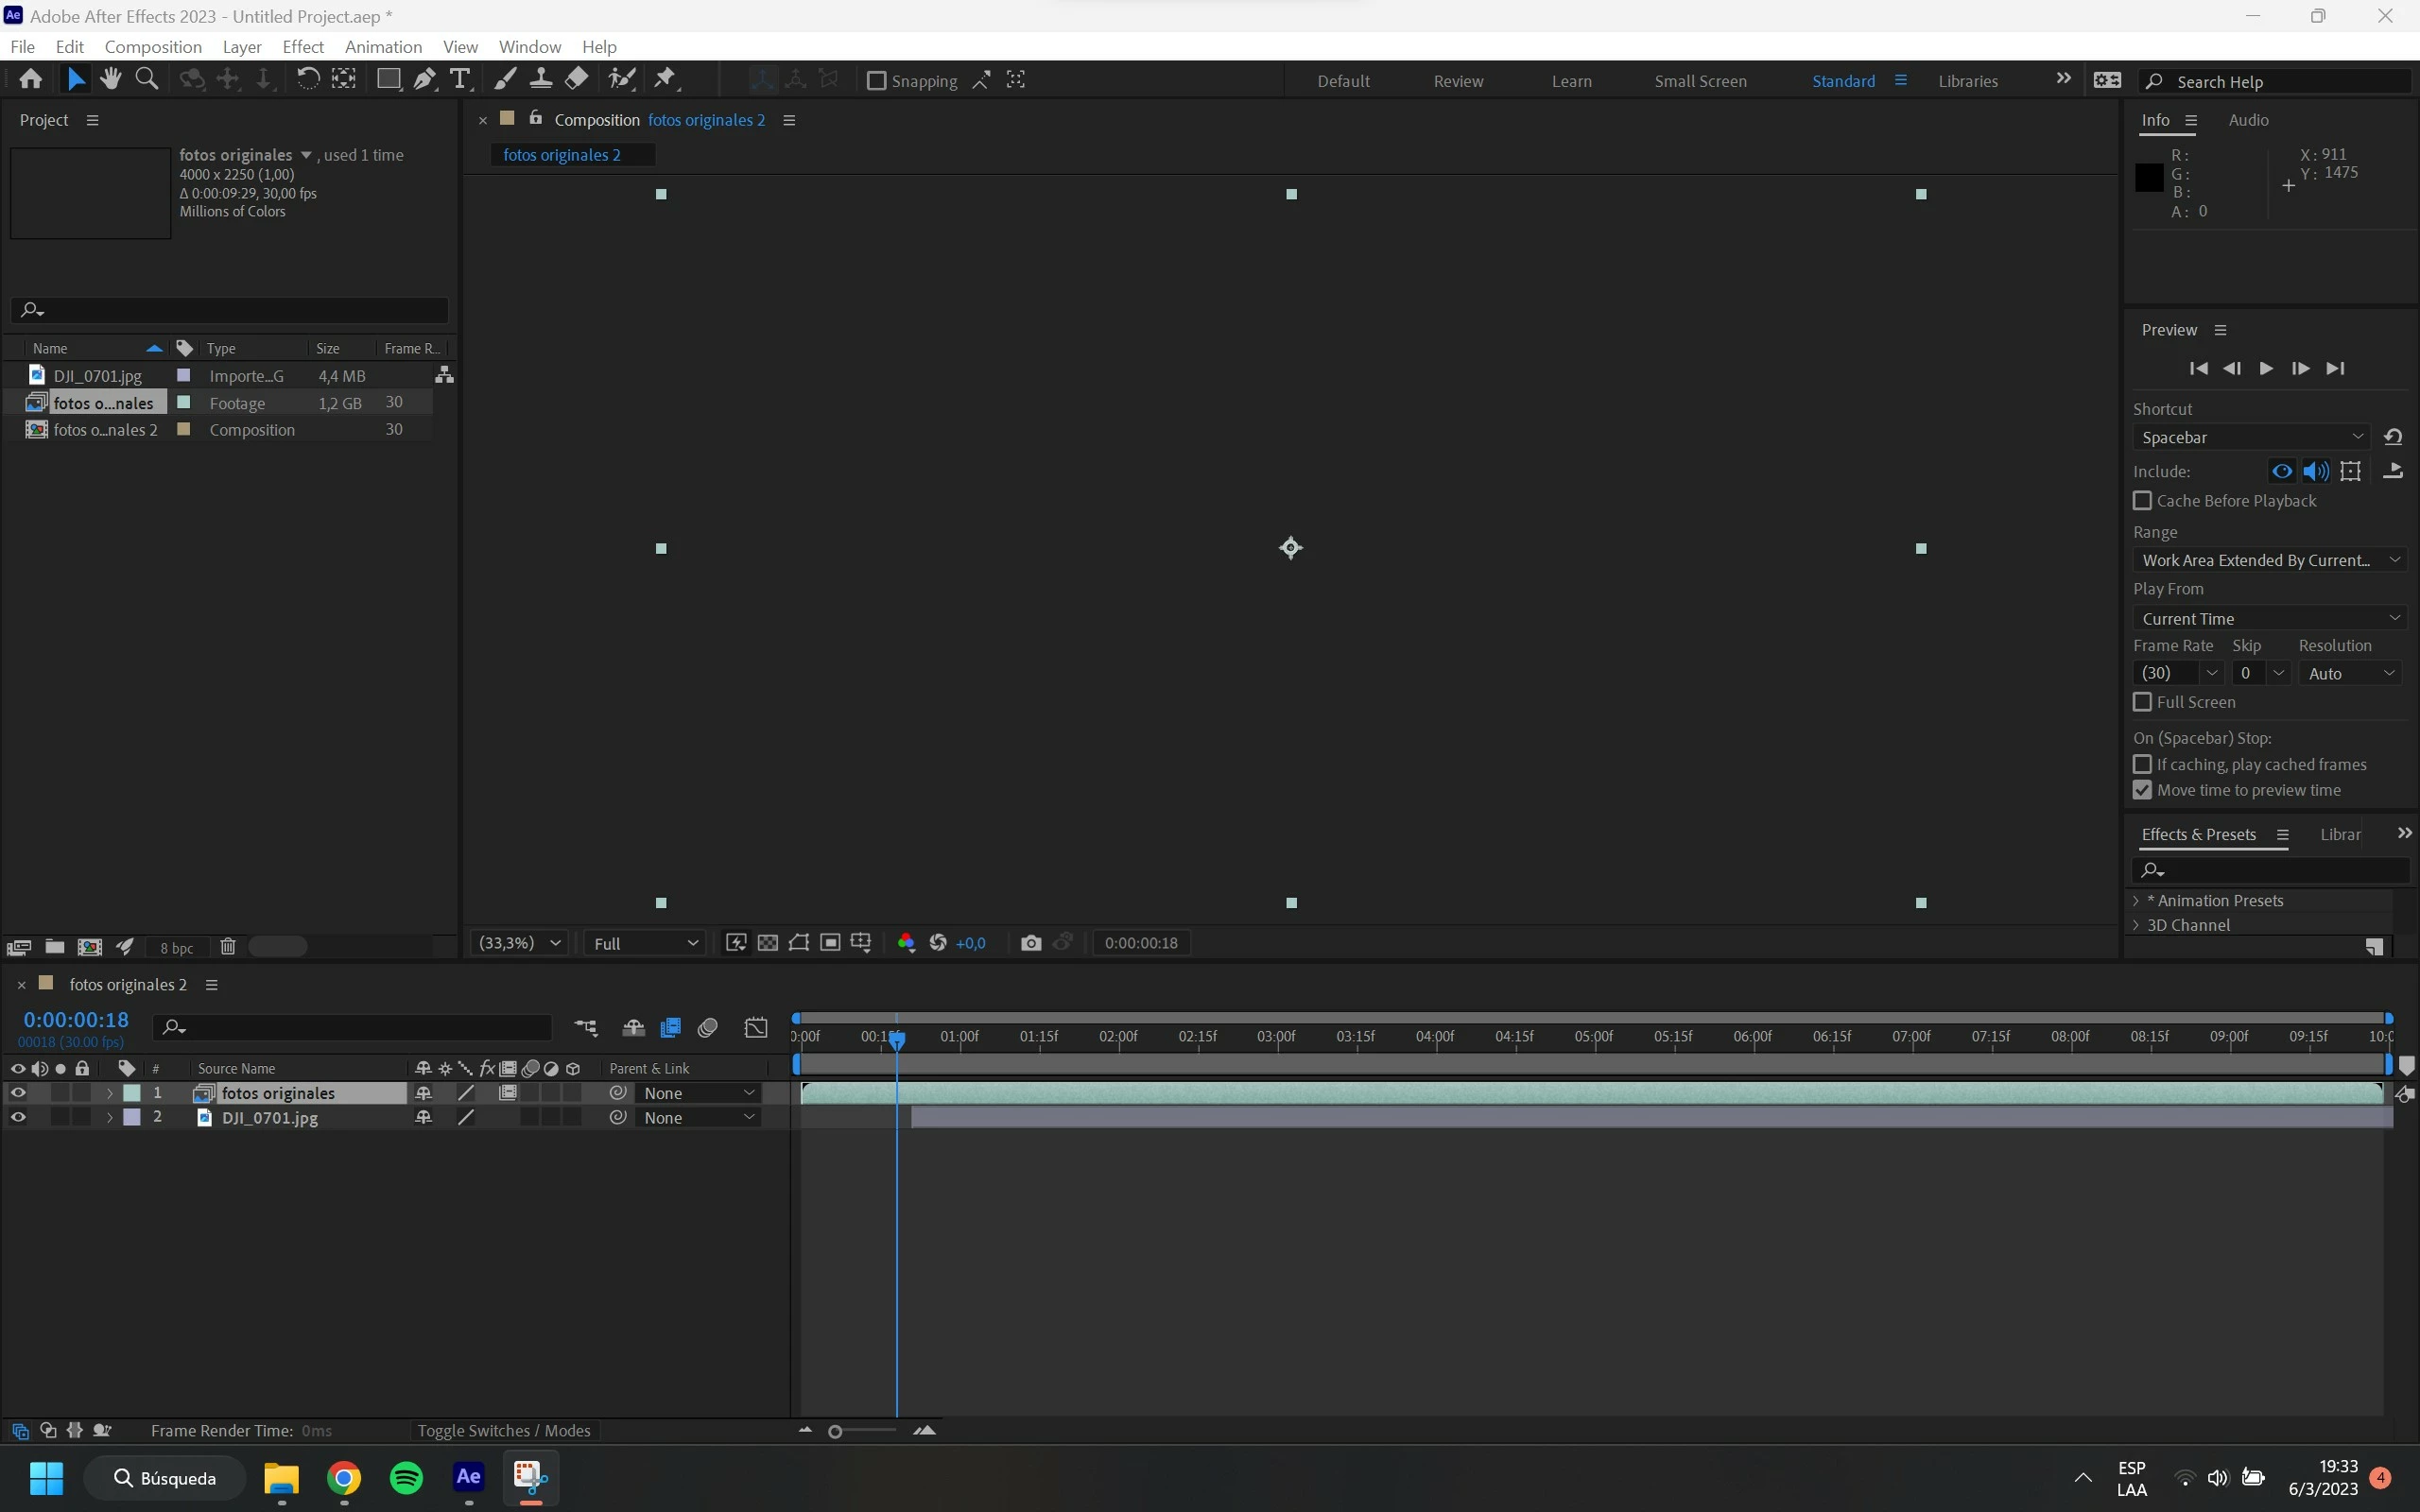The image size is (2420, 1512).
Task: Enable Cache Before Playback
Action: [2142, 501]
